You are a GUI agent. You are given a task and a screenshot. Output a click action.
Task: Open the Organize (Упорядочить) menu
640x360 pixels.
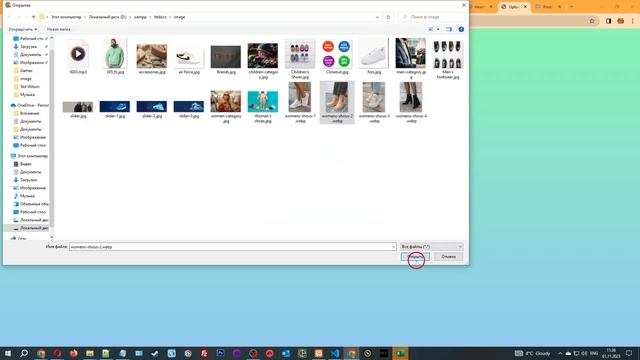(x=23, y=29)
